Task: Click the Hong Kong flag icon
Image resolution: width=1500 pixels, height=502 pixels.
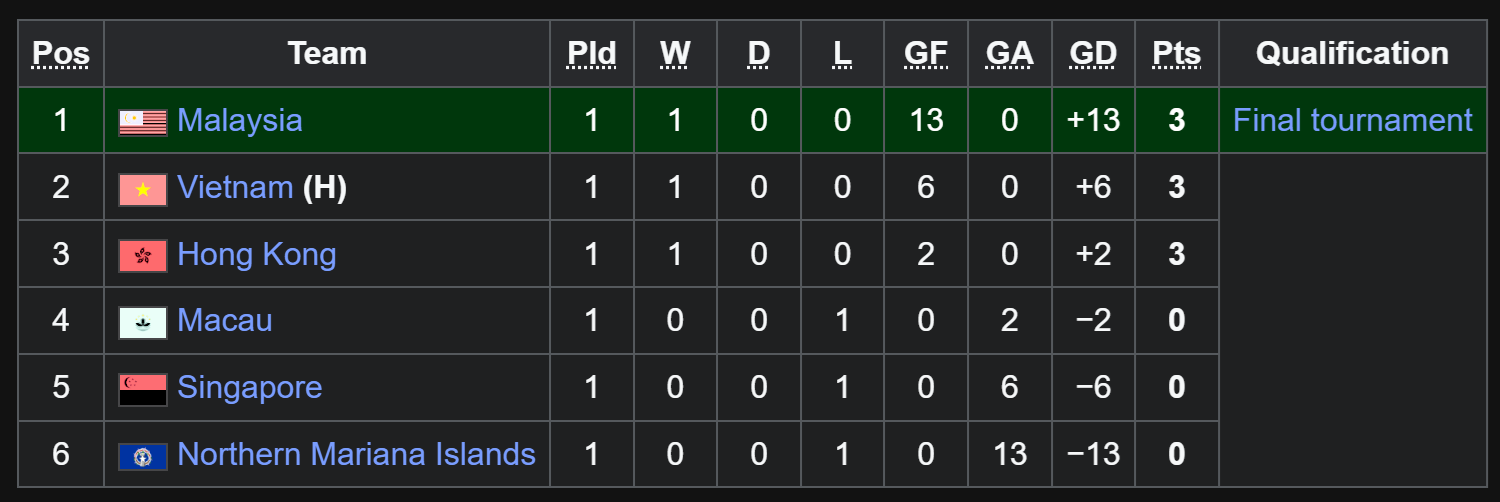Action: point(143,256)
